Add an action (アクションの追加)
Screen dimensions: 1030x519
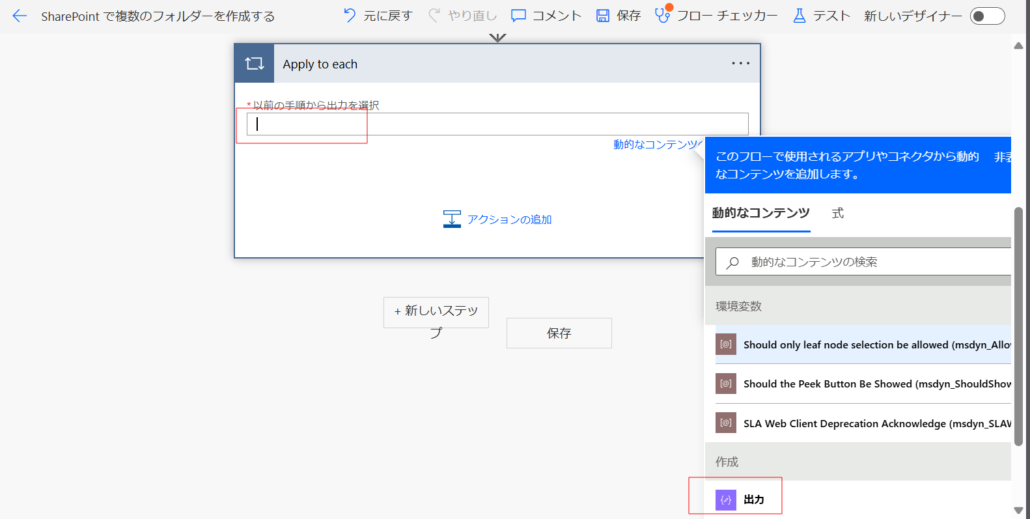click(x=497, y=219)
